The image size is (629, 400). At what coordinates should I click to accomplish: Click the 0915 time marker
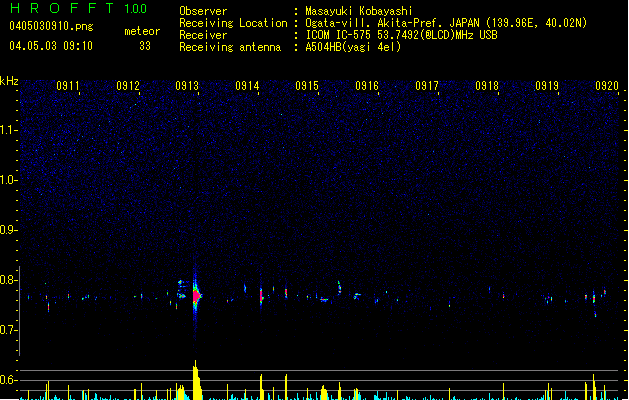tap(307, 86)
